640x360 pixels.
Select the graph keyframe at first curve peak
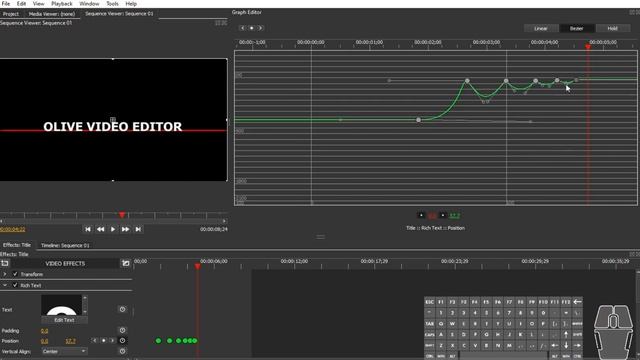(467, 81)
